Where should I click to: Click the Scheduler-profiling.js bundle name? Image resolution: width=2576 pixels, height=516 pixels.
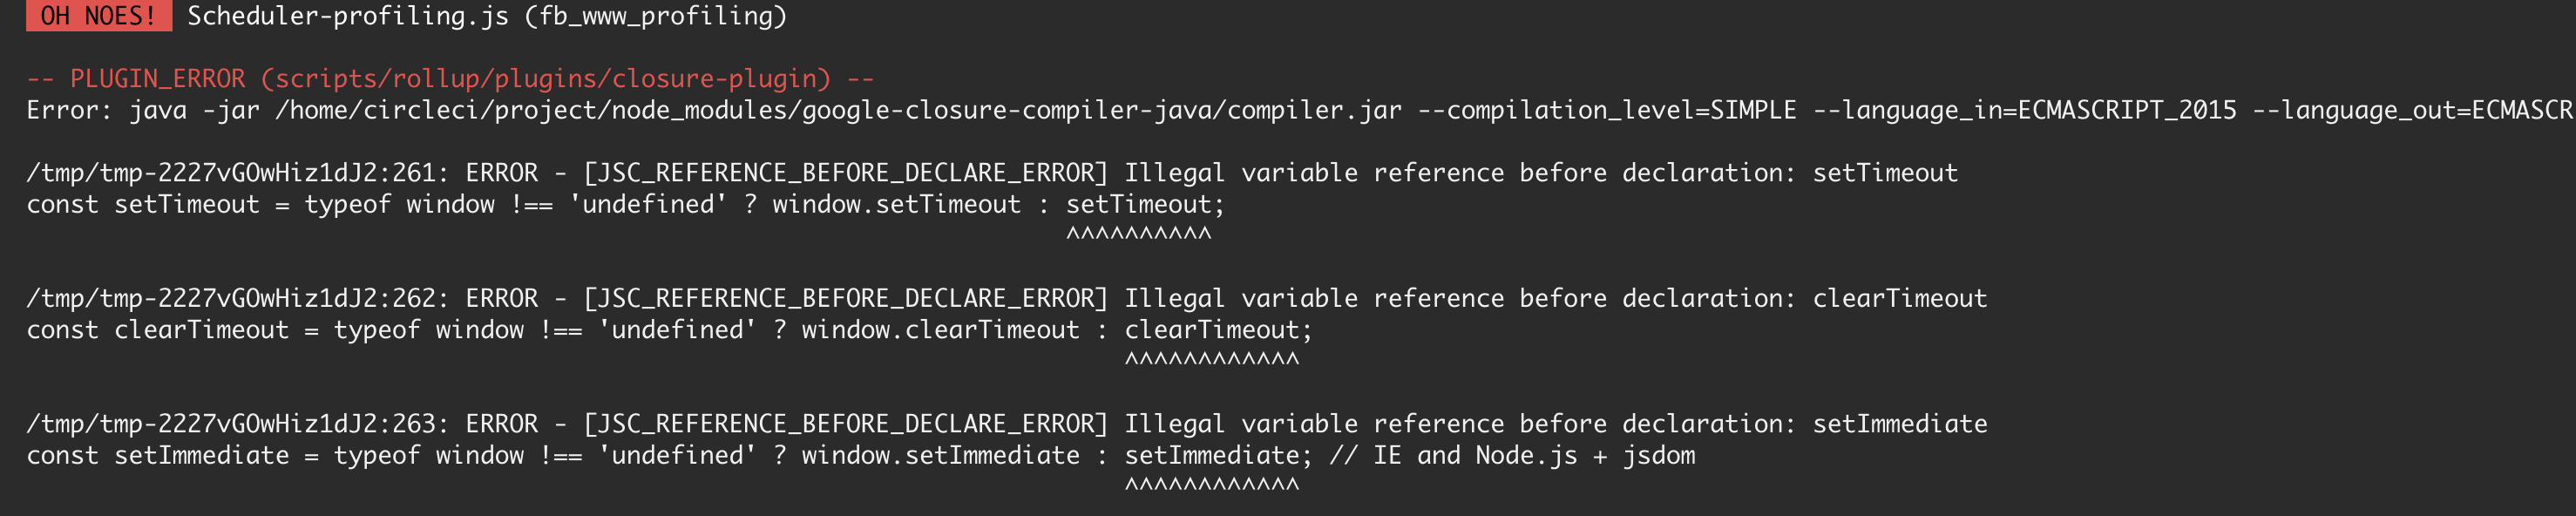(x=347, y=16)
